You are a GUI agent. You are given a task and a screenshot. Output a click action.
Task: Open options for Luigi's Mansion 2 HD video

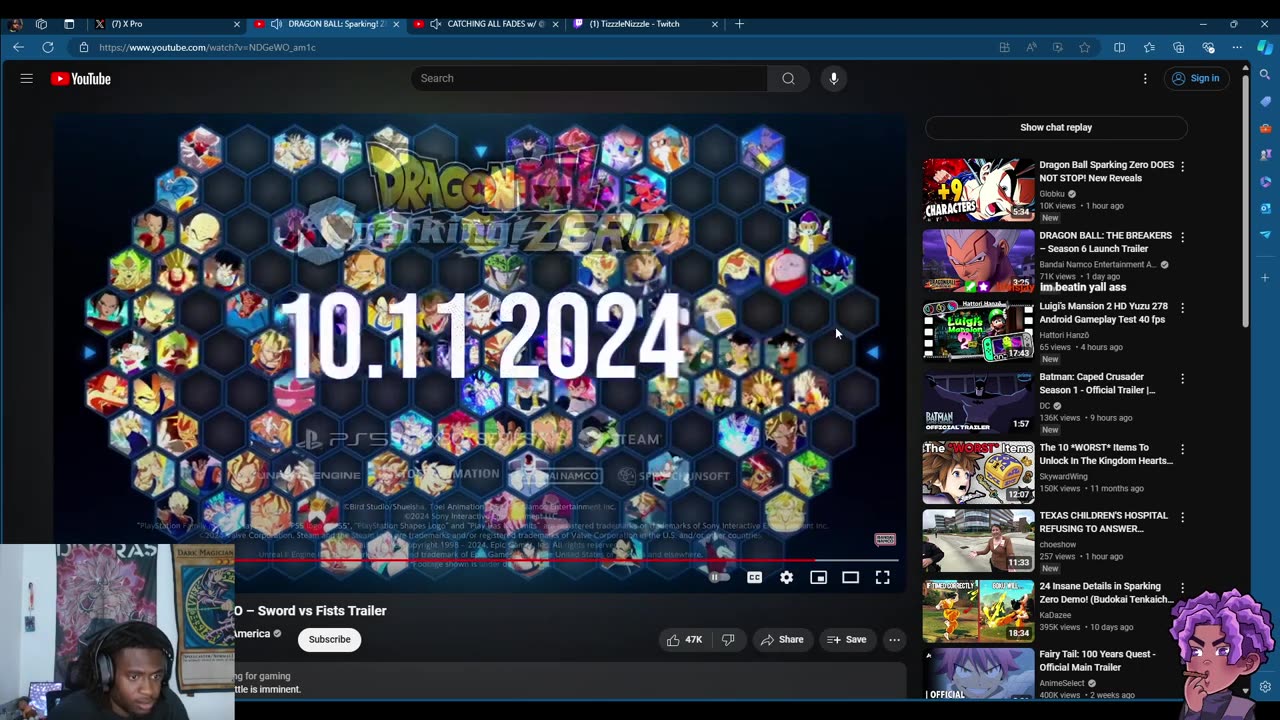click(1183, 308)
